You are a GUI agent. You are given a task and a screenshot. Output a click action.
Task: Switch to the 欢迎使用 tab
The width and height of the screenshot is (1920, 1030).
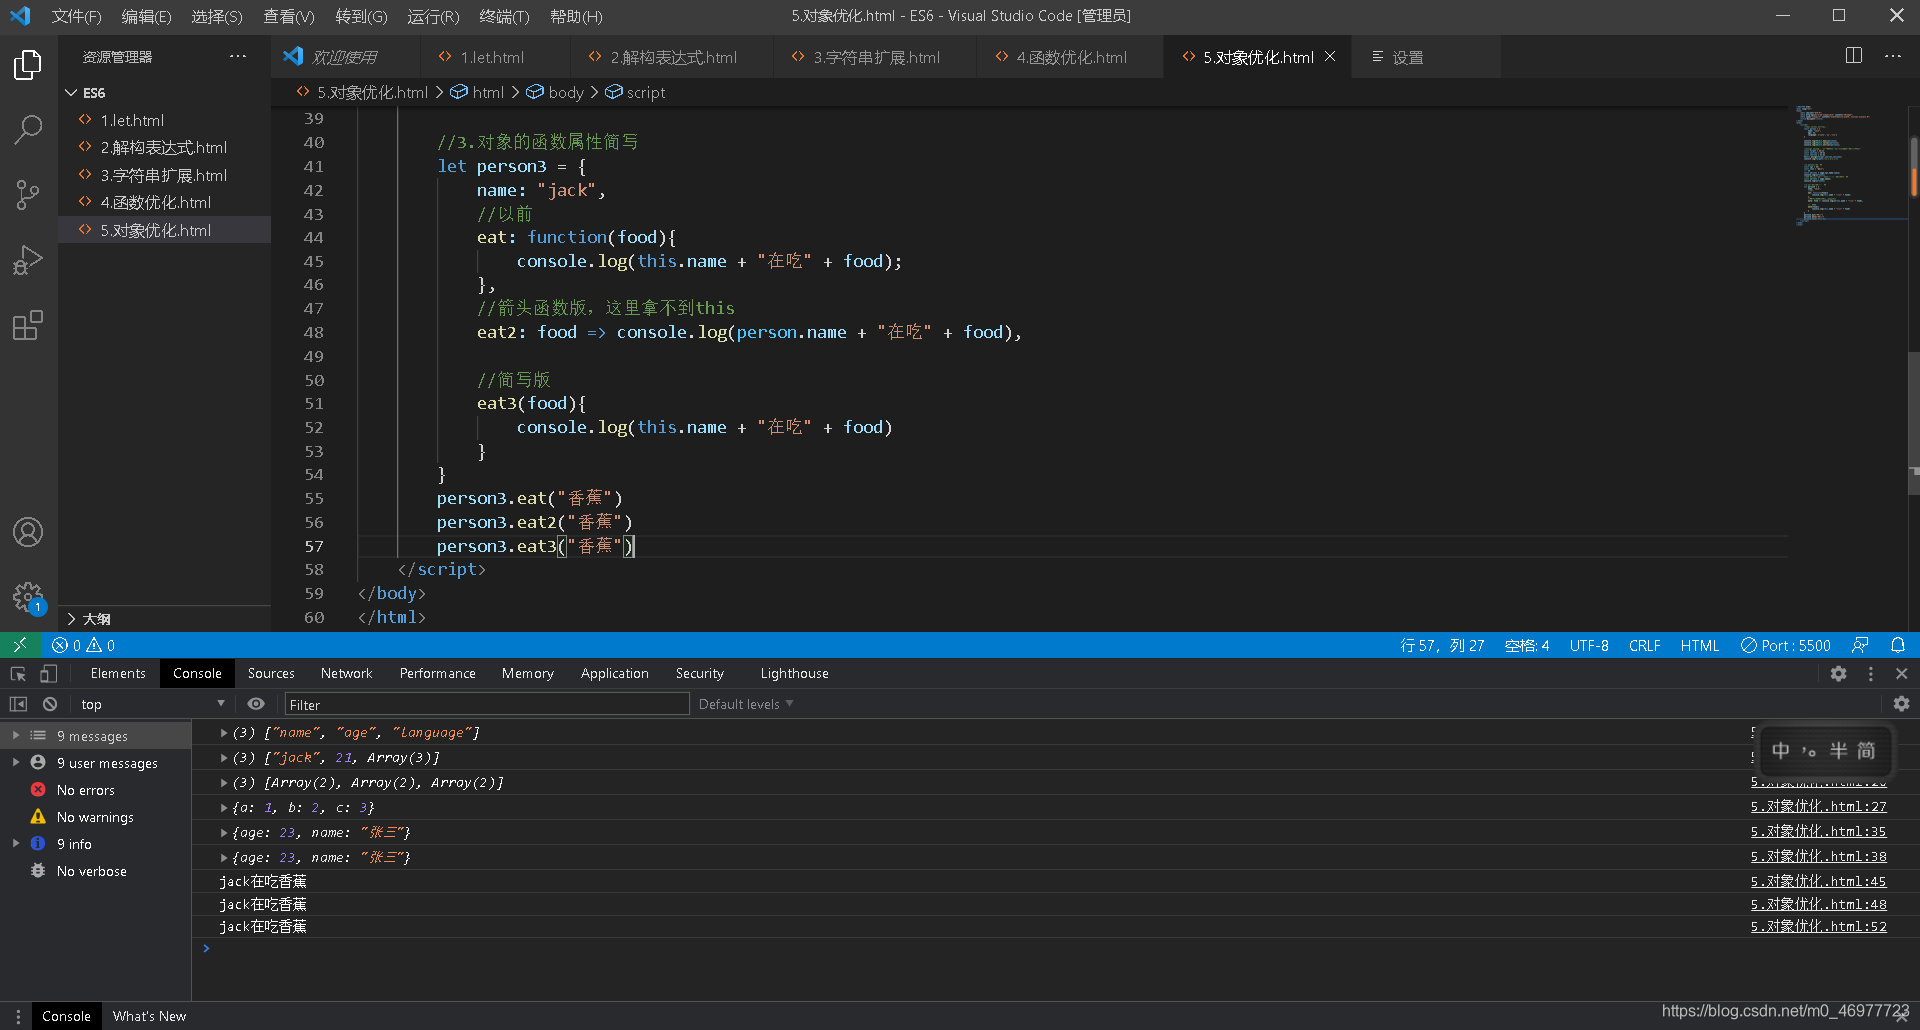point(345,57)
